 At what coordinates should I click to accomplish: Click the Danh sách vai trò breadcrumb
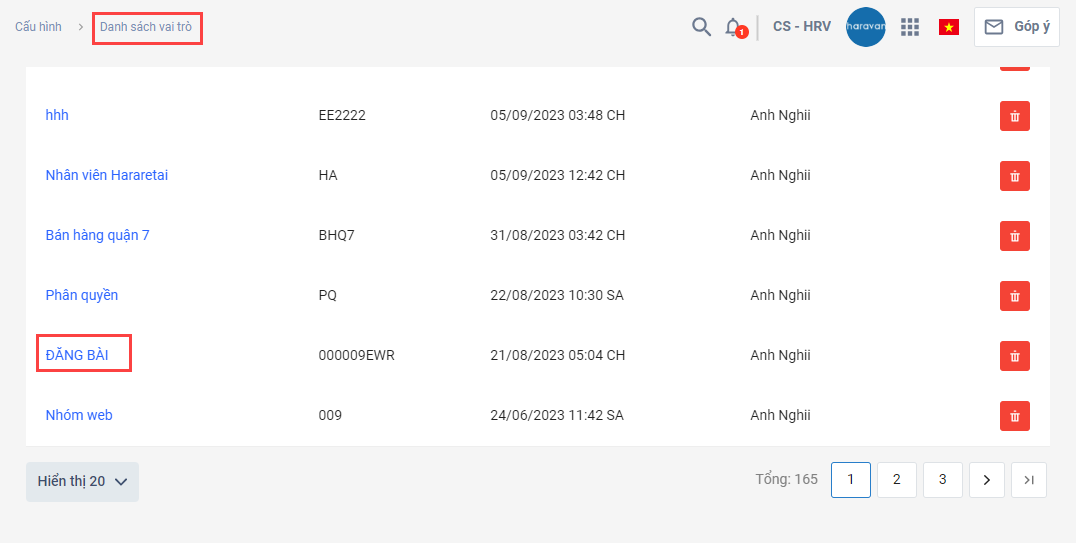(146, 27)
